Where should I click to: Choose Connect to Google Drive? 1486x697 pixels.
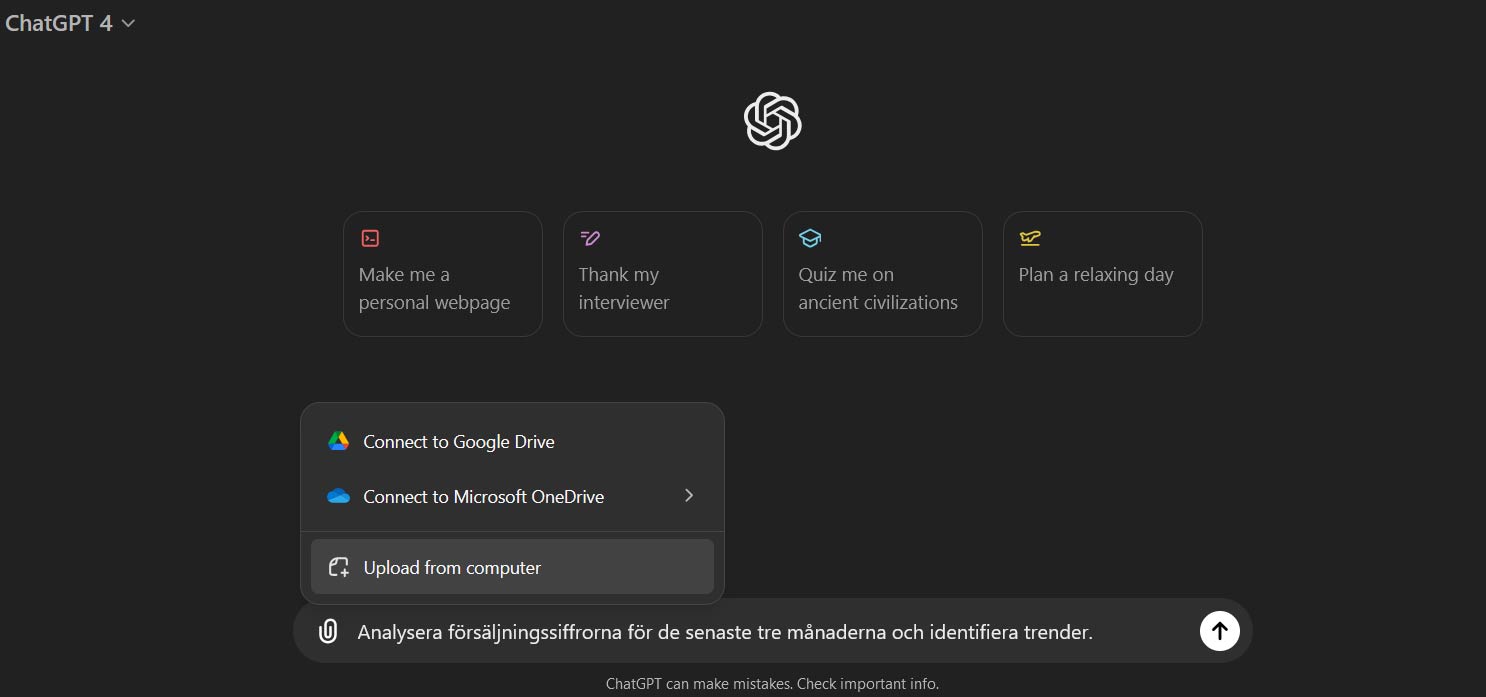512,441
